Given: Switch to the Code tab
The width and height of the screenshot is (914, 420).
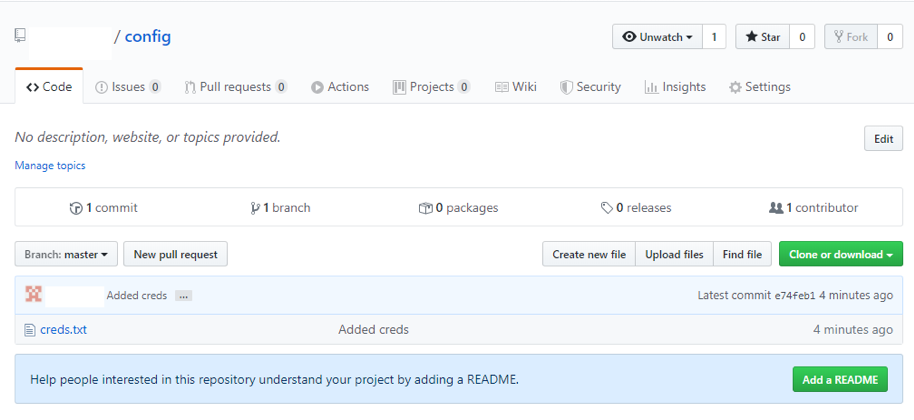Looking at the screenshot, I should [x=49, y=87].
